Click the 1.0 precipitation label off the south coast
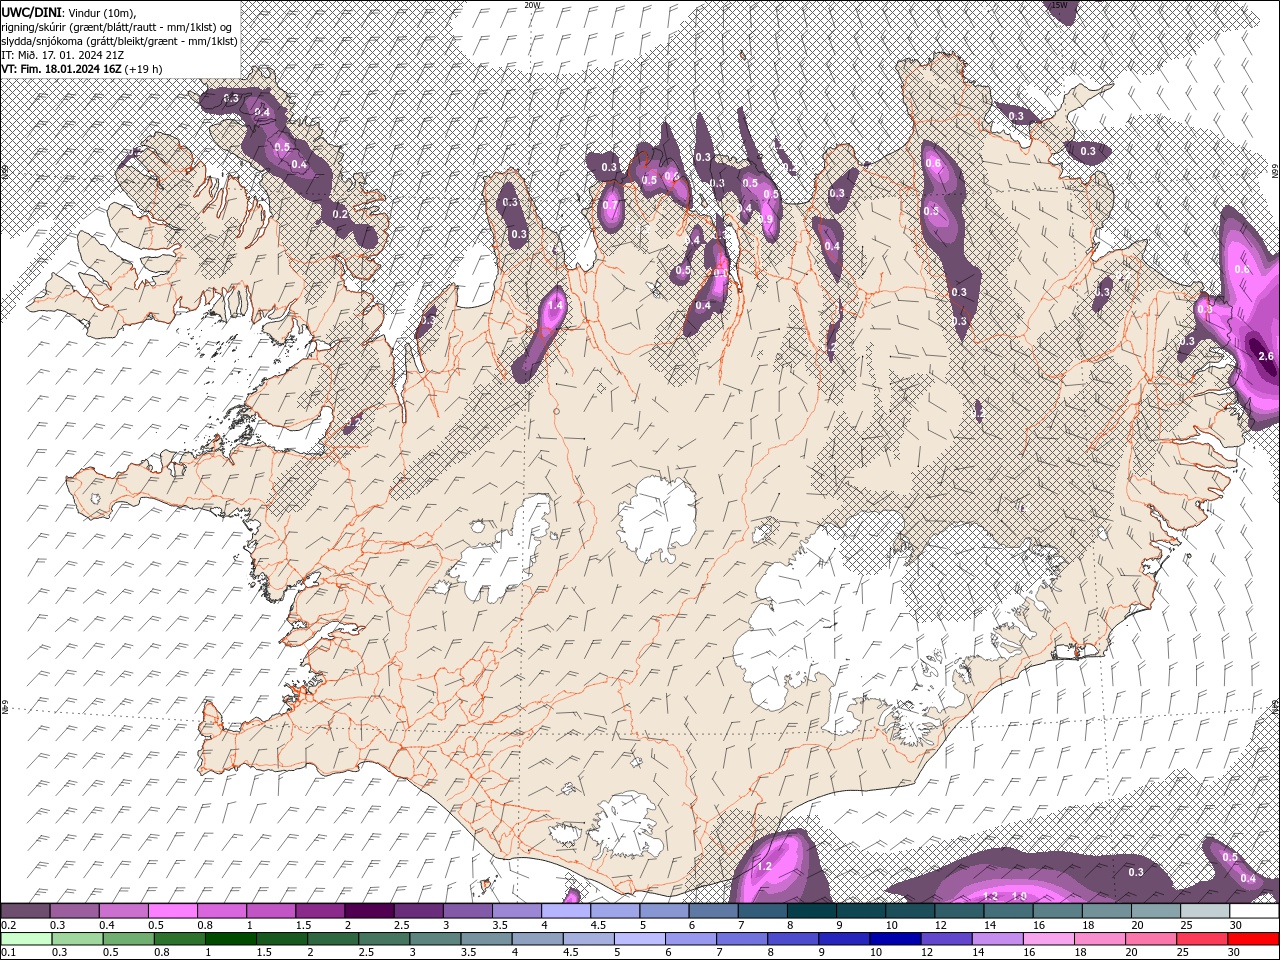Viewport: 1280px width, 960px height. coord(1019,896)
